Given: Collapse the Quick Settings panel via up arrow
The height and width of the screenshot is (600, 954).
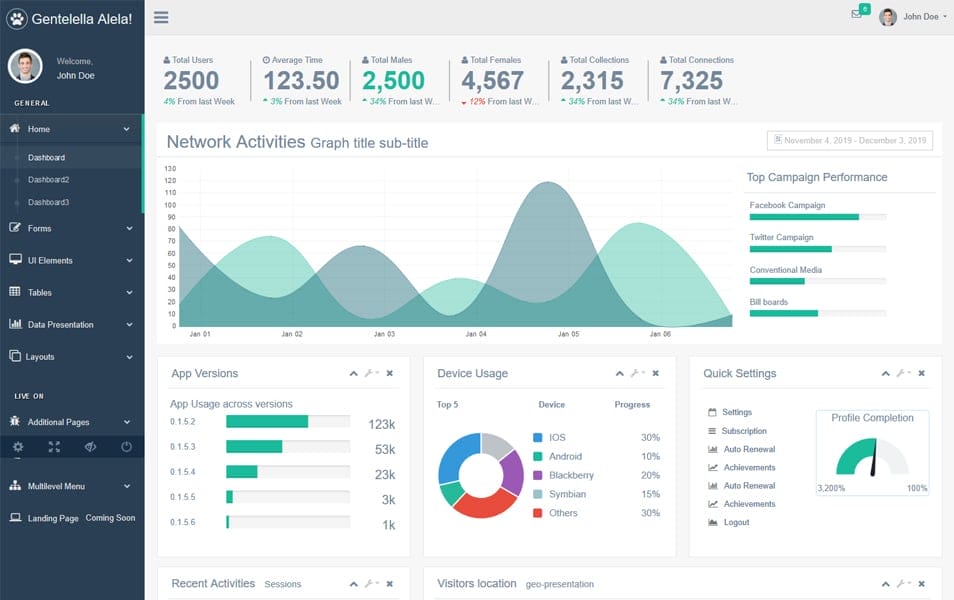Looking at the screenshot, I should pos(885,373).
